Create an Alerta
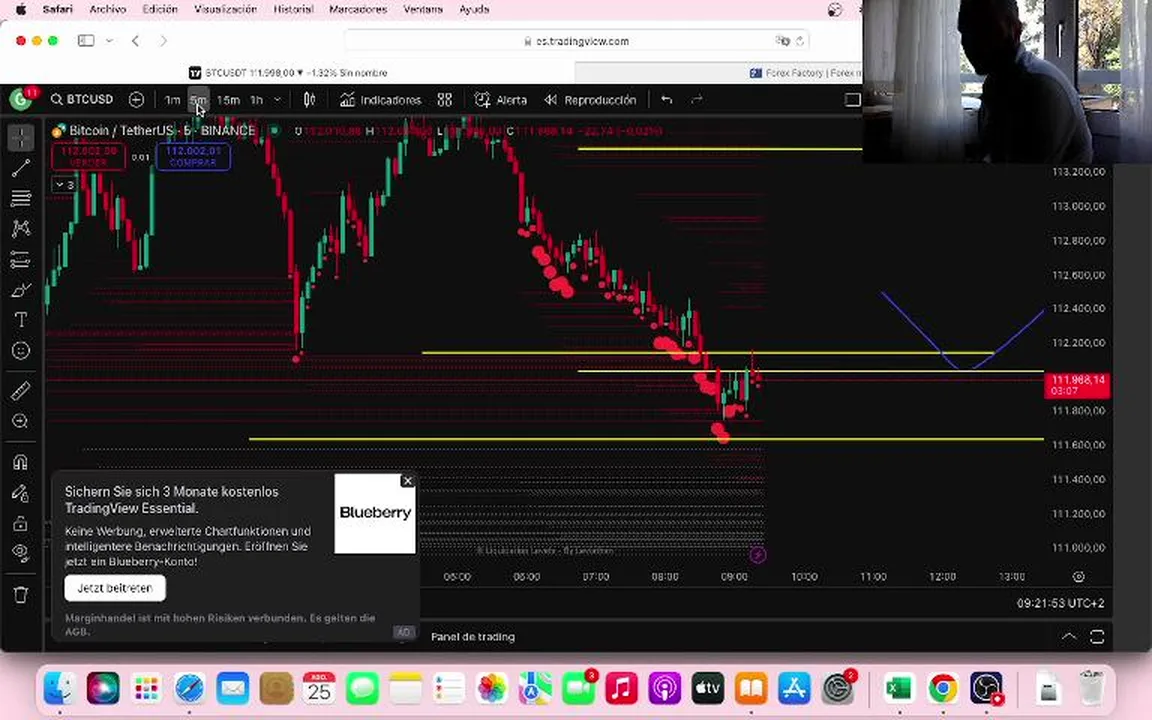1152x720 pixels. [501, 100]
